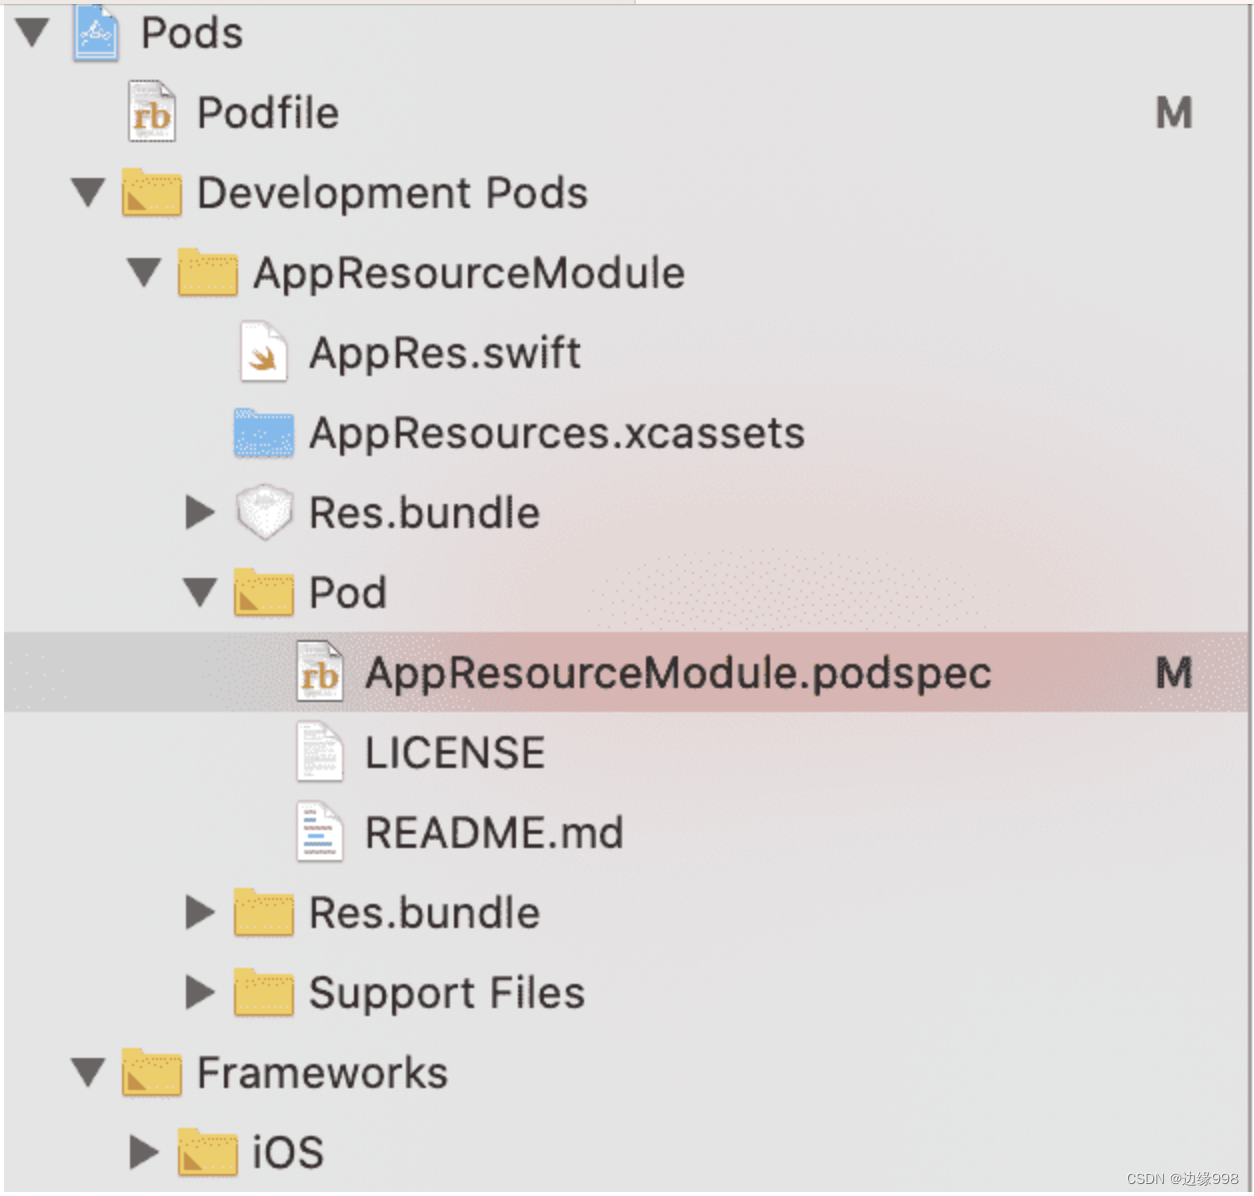1254x1196 pixels.
Task: Collapse the Pod subfolder
Action: [x=200, y=592]
